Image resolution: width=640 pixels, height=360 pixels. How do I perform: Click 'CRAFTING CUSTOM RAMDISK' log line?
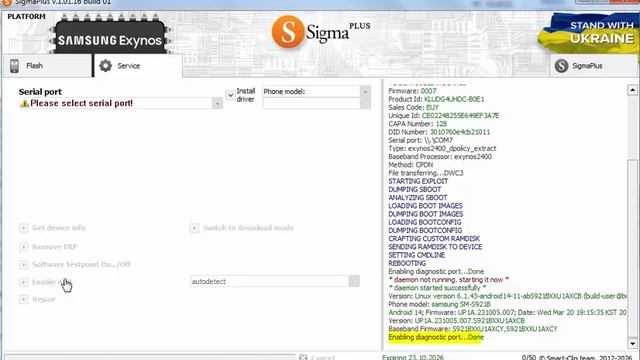pos(434,238)
